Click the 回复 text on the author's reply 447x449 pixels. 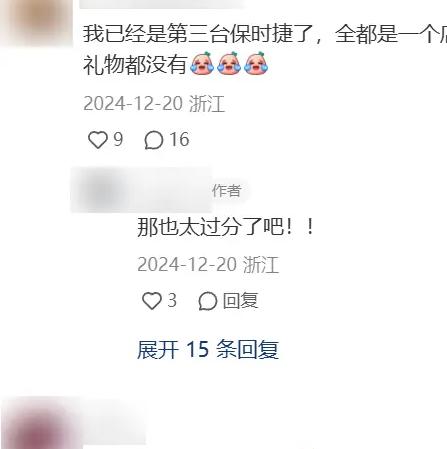pos(240,301)
